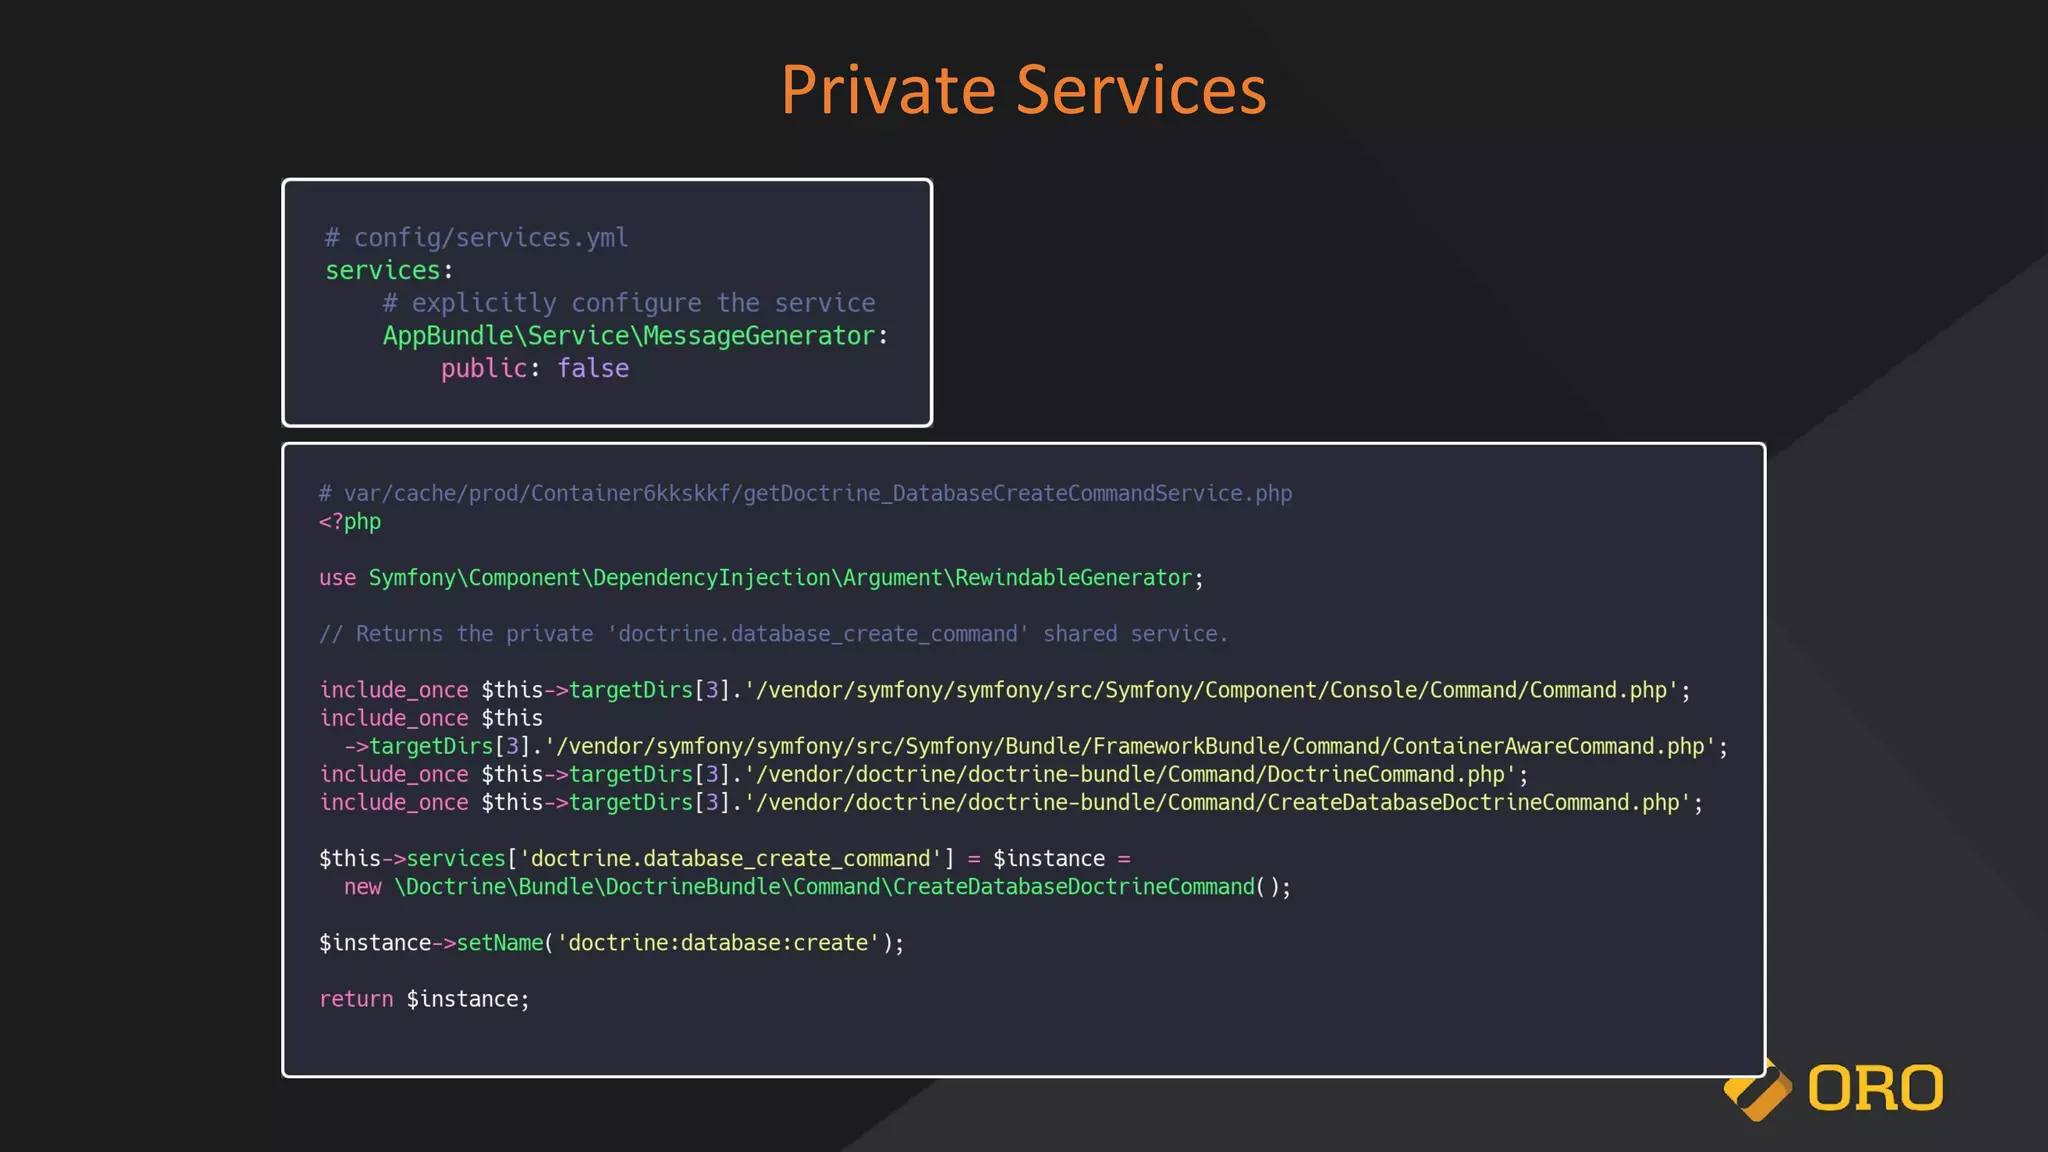The height and width of the screenshot is (1152, 2048).
Task: Click include_once line for Console/Command/Command.php
Action: point(1005,690)
